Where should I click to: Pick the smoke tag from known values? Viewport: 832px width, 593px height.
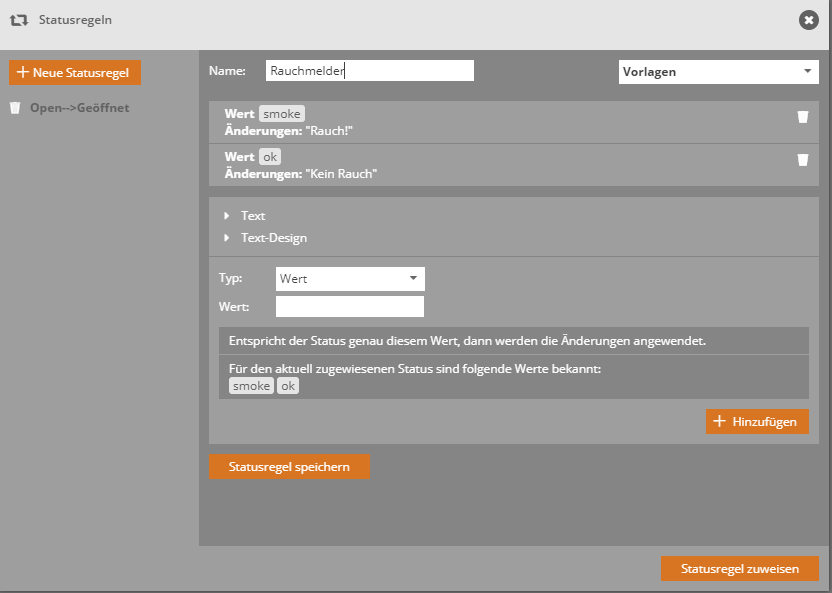[251, 386]
